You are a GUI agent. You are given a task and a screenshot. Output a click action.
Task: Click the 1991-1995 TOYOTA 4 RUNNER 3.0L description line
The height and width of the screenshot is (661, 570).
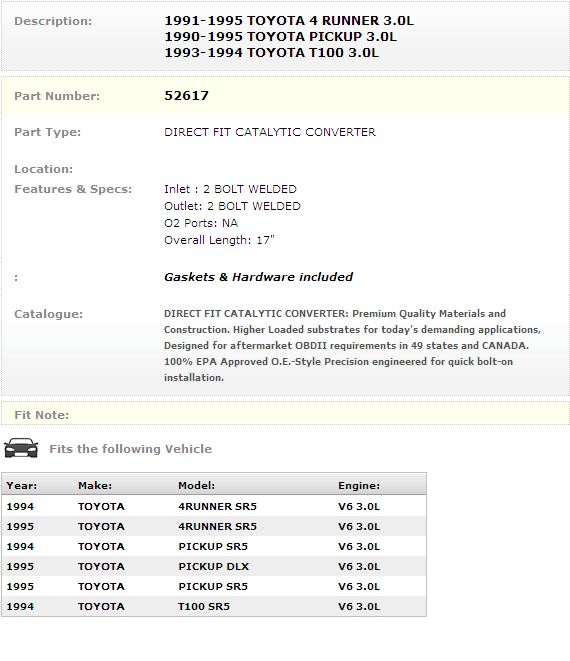click(x=289, y=21)
